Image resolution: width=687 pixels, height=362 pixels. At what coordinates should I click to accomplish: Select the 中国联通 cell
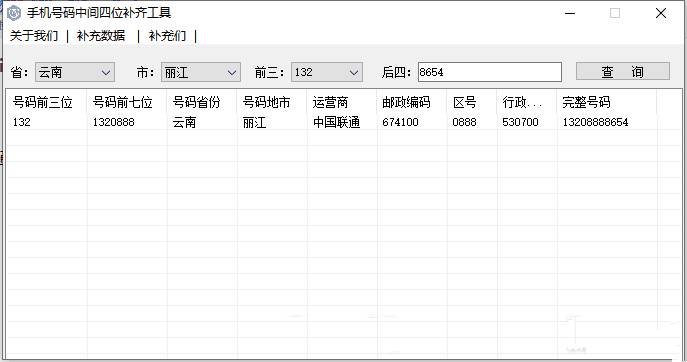[x=336, y=122]
